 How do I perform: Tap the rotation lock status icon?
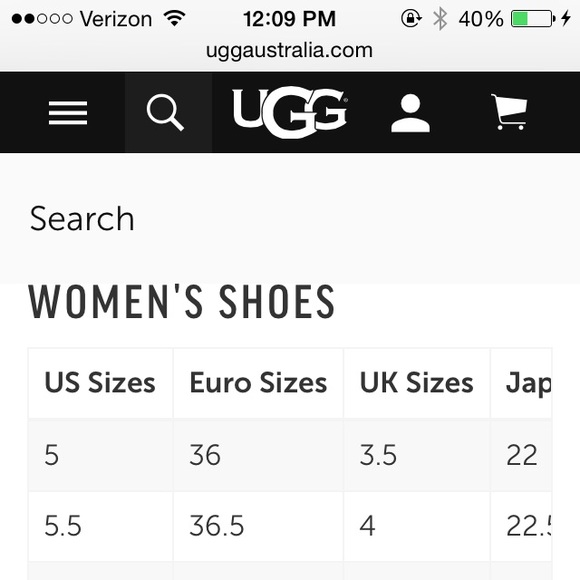(x=411, y=18)
